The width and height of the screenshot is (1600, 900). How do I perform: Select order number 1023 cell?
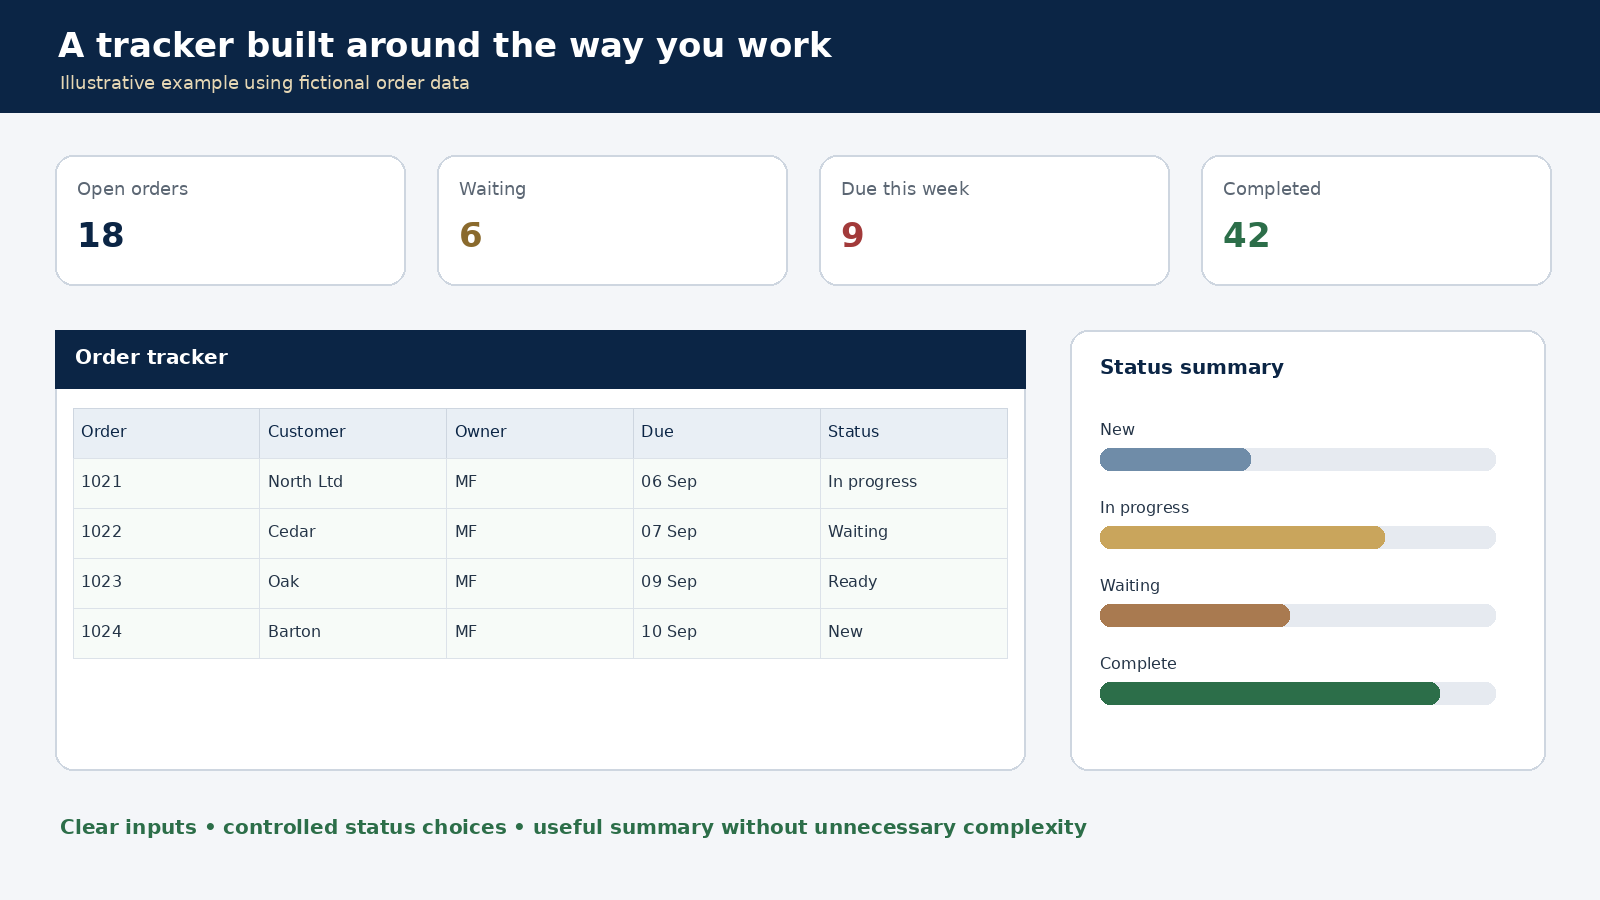[166, 583]
